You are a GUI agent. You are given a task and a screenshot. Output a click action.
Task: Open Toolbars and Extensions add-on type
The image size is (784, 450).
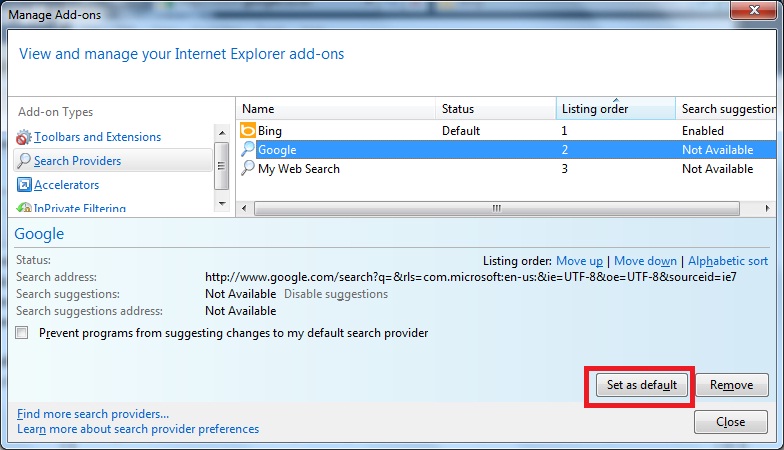(98, 137)
